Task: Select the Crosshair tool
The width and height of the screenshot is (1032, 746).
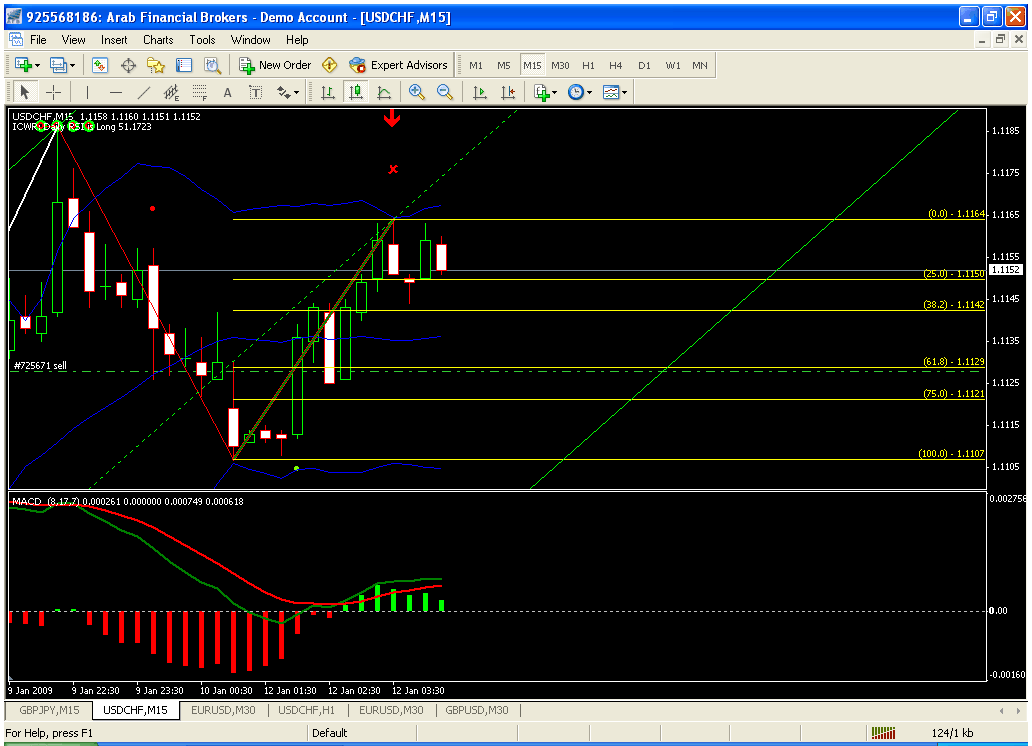Action: pos(54,93)
